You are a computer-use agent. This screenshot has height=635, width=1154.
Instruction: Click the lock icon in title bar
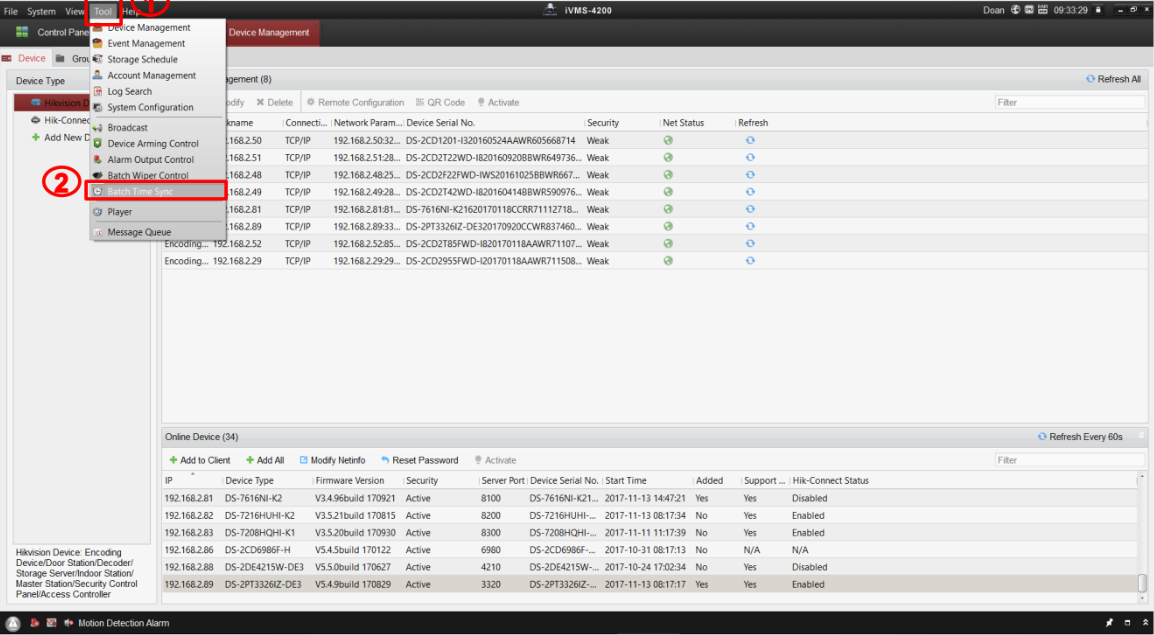(x=1098, y=10)
